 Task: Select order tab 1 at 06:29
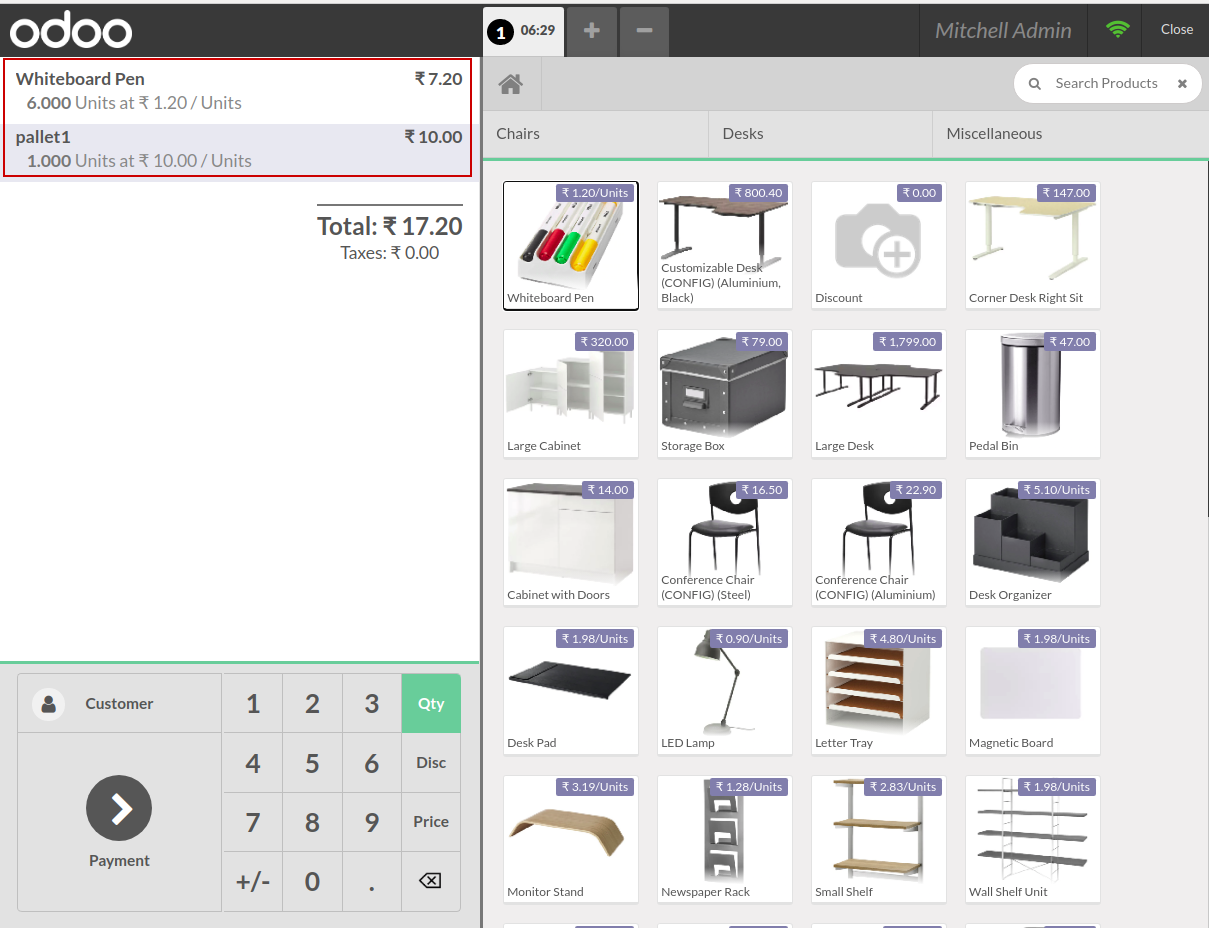pos(523,31)
